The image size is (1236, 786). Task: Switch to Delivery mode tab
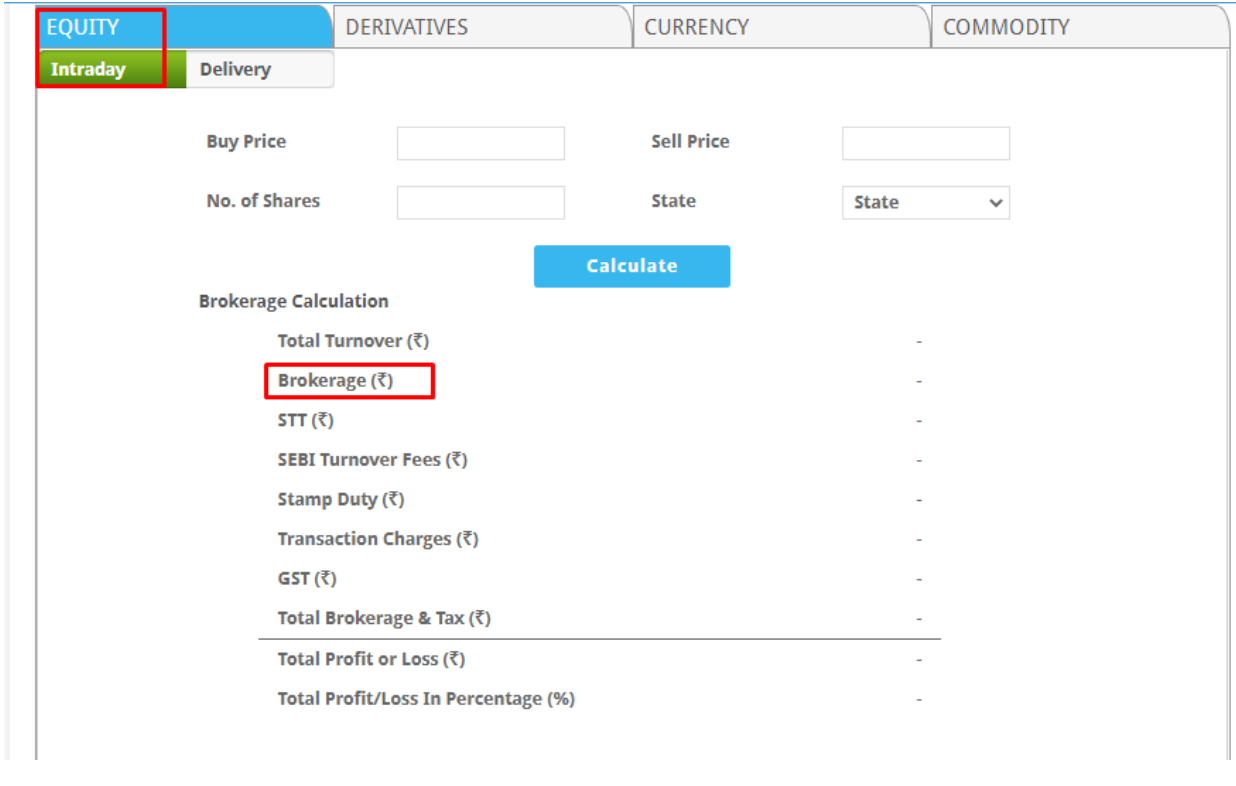click(235, 69)
